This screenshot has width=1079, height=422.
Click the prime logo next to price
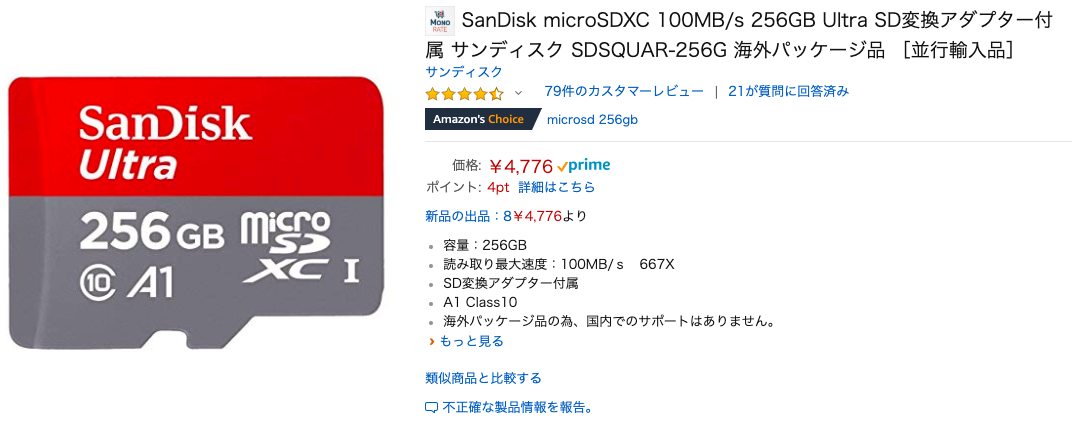point(584,165)
